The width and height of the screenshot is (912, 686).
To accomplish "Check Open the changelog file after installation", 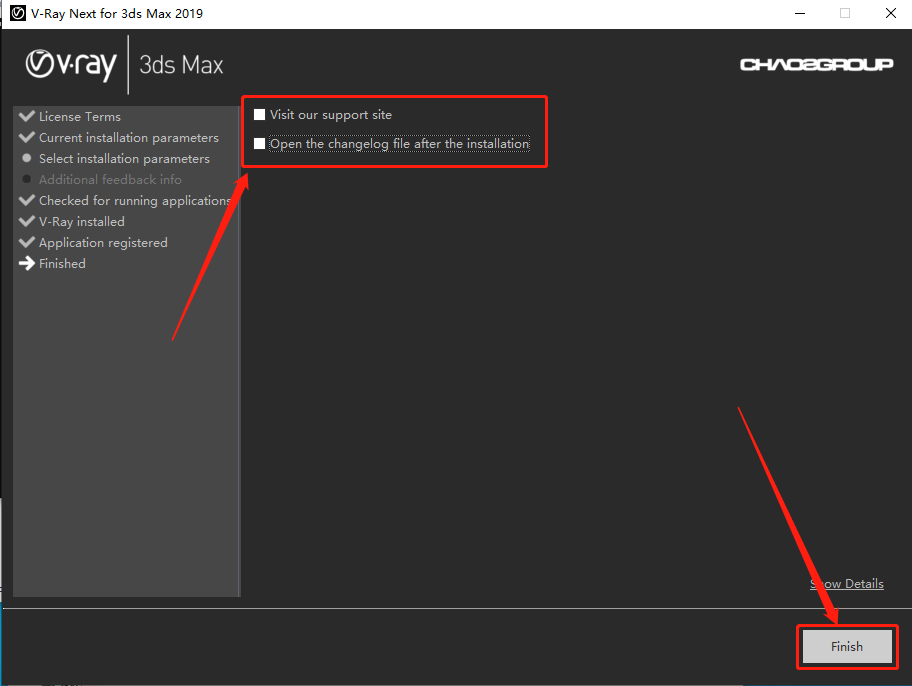I will tap(259, 144).
